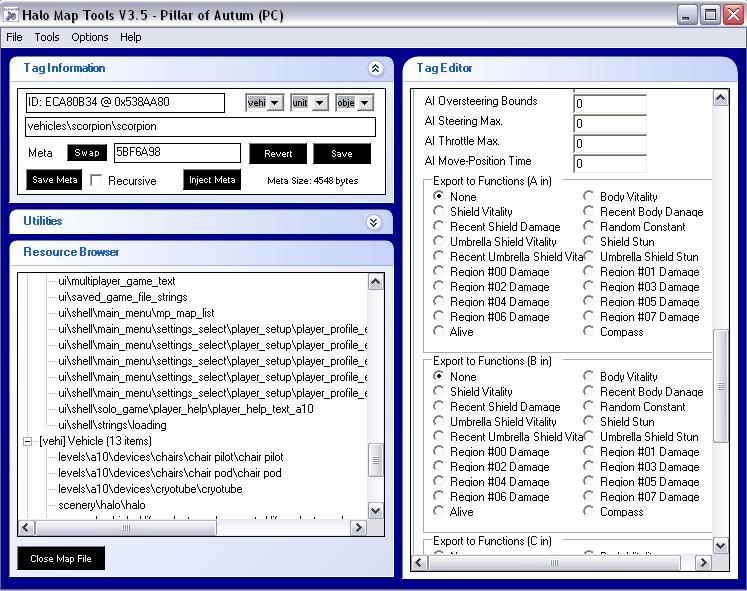Click the Close Map File button
Screen dimensions: 747x591
click(x=61, y=559)
